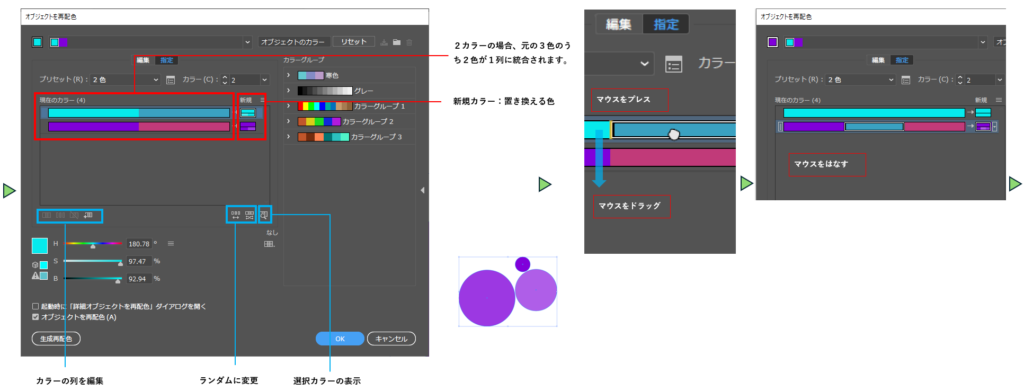Open the プリセット dropdown in right dialog
Screen dimensions: 1024x391
pyautogui.click(x=861, y=80)
